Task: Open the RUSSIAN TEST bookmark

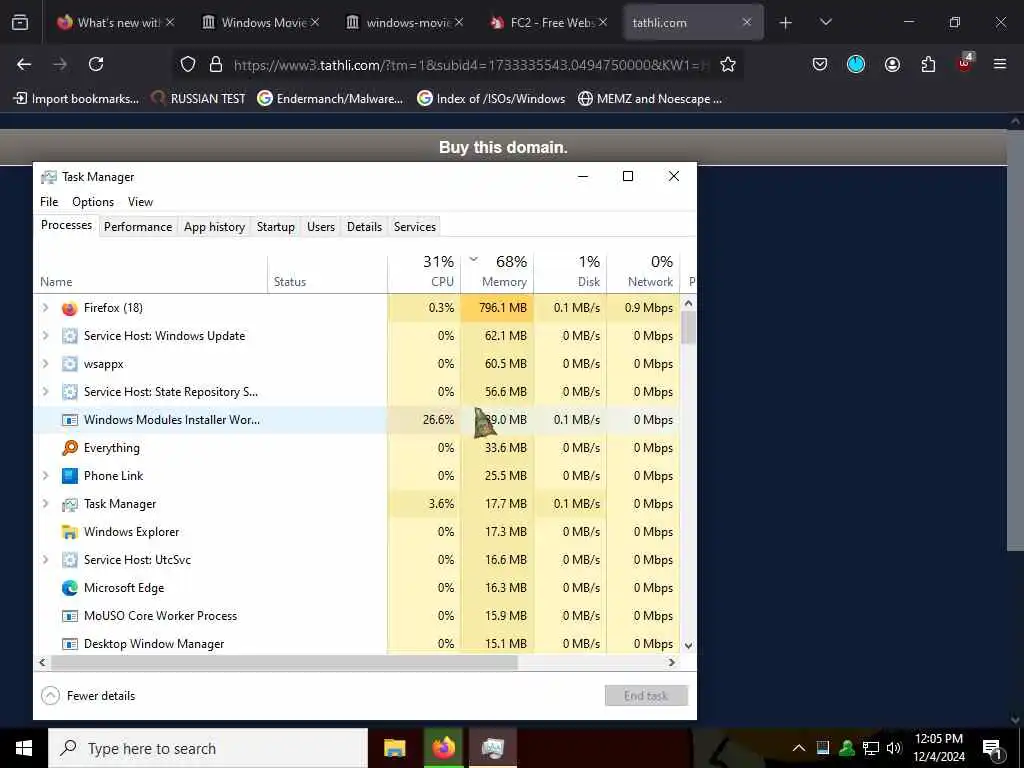Action: pos(199,99)
